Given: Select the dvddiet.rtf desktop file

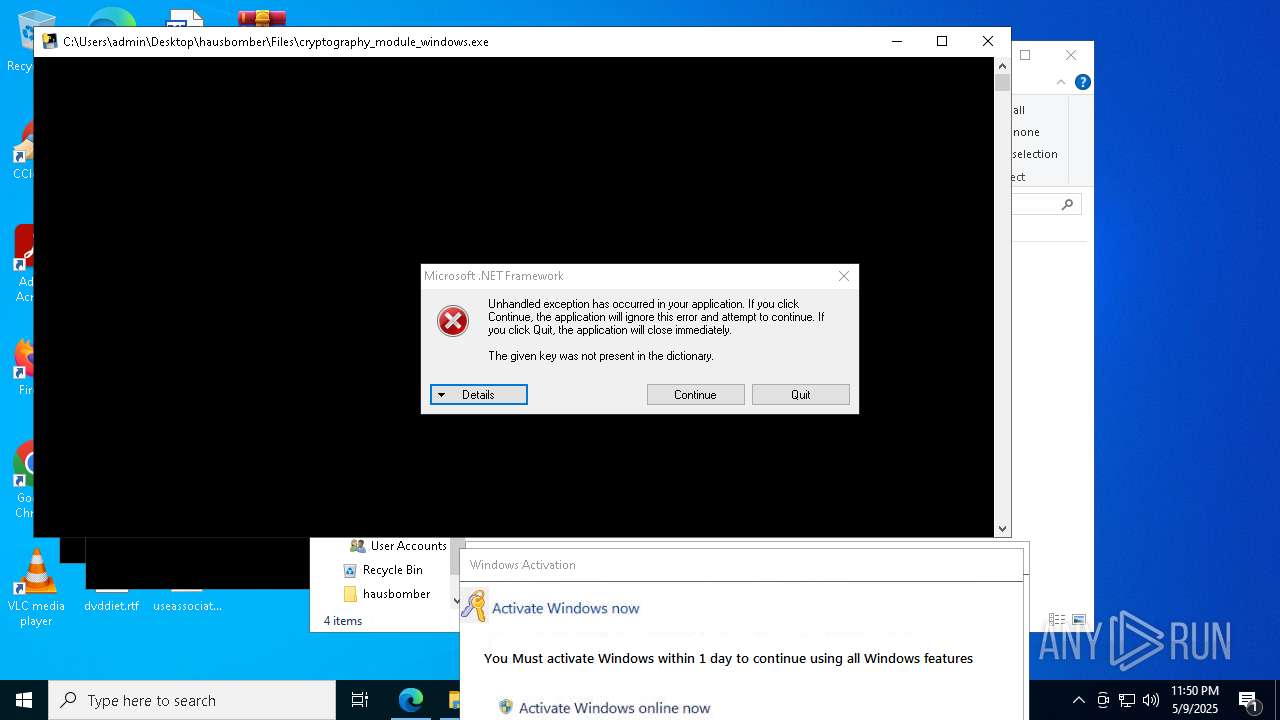Looking at the screenshot, I should tap(111, 606).
